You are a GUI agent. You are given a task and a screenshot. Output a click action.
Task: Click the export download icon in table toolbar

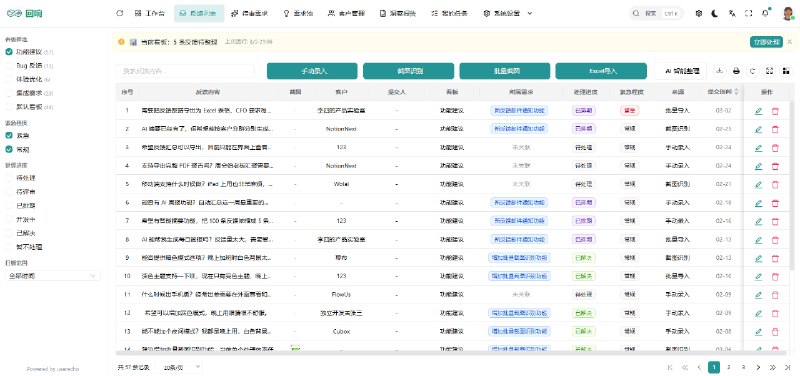(719, 71)
